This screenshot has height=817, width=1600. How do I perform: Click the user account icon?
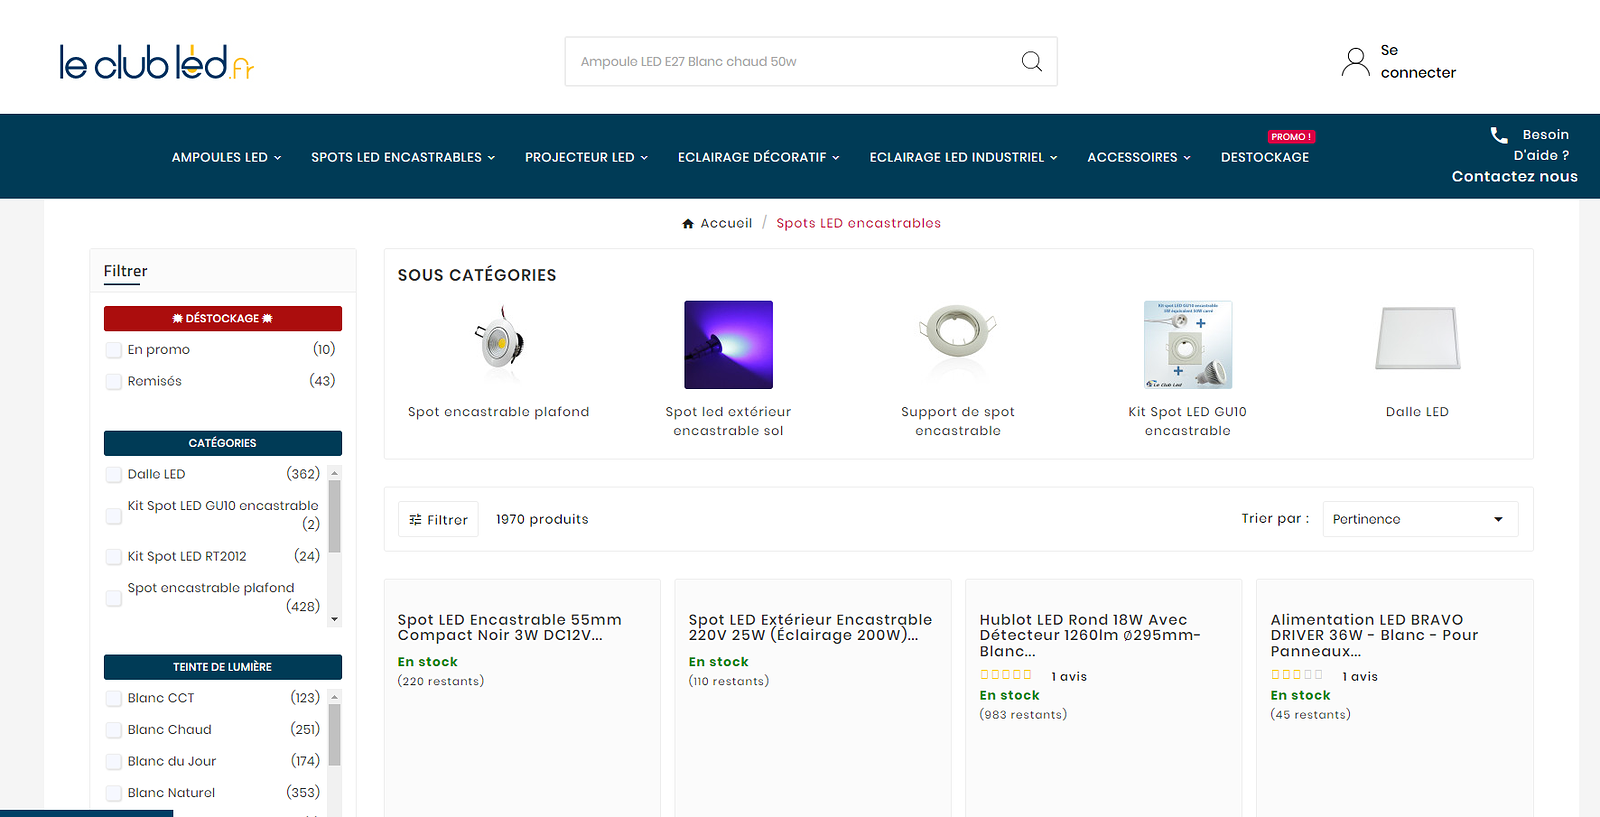(x=1355, y=62)
